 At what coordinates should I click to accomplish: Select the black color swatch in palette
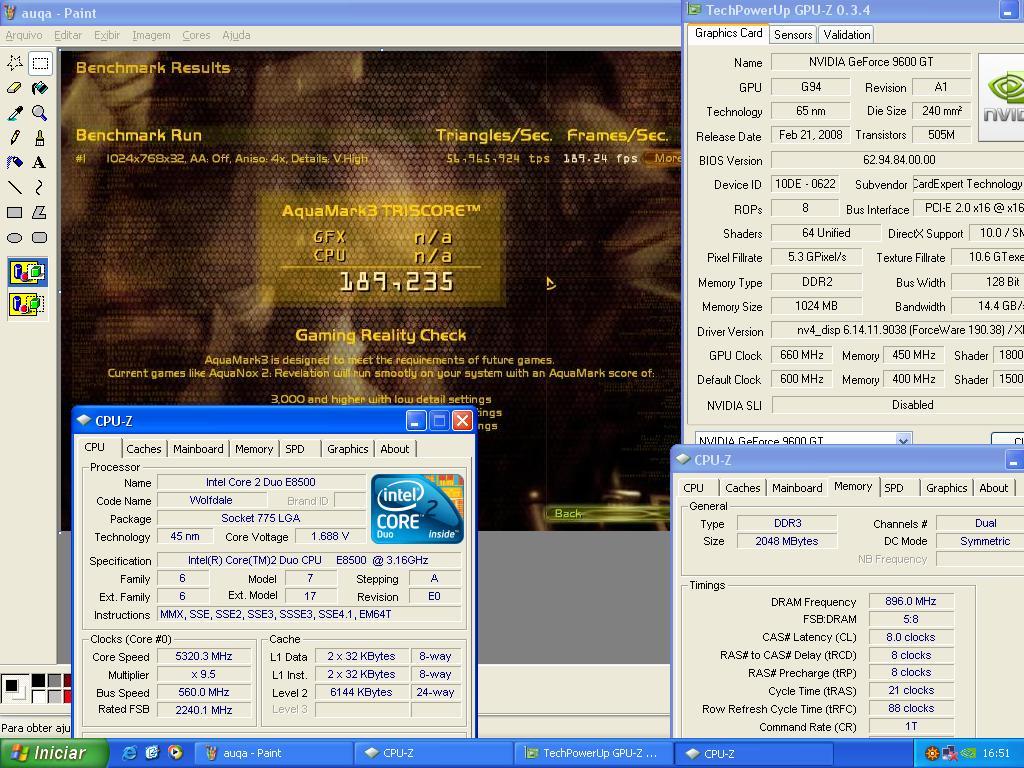point(39,680)
